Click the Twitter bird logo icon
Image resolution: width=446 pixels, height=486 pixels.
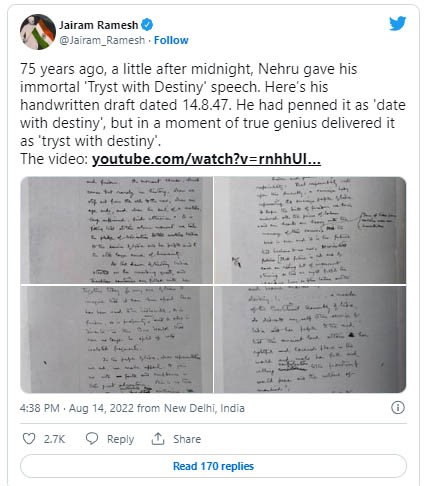coord(398,23)
